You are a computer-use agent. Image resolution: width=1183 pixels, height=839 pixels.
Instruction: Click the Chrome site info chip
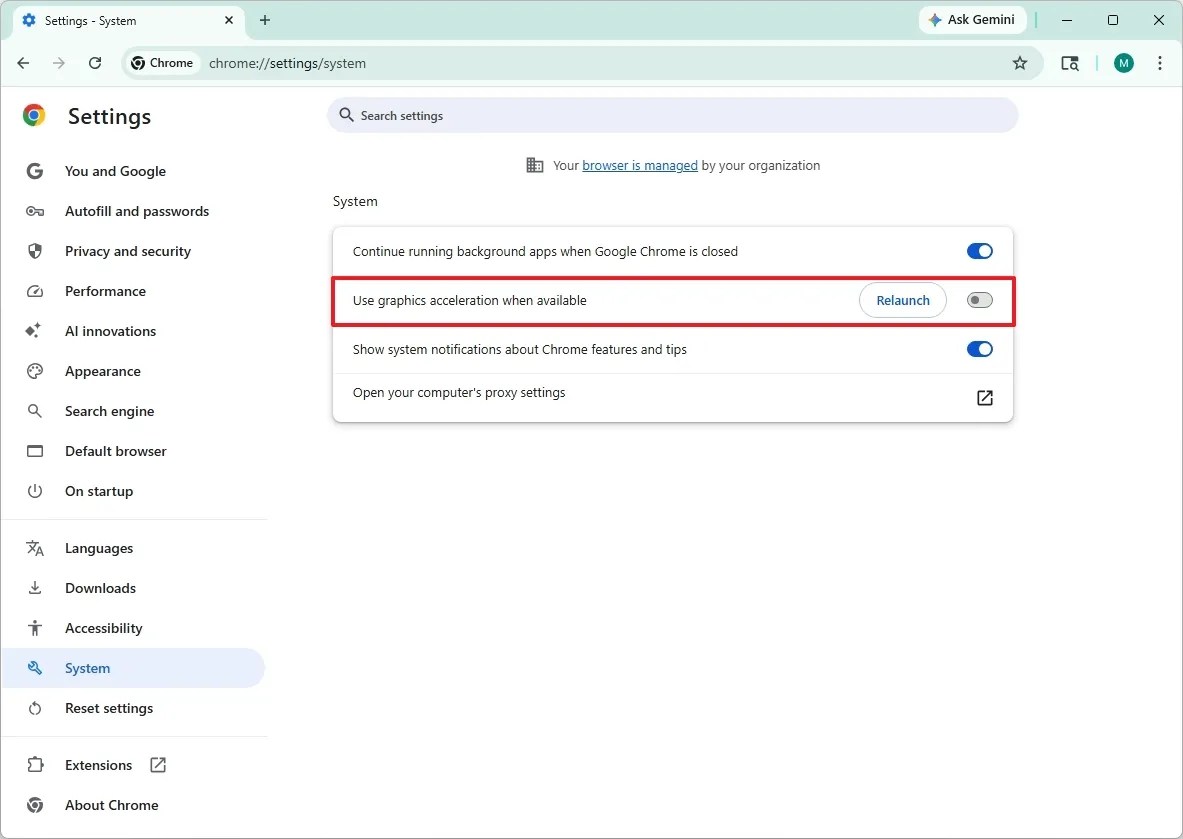coord(162,63)
